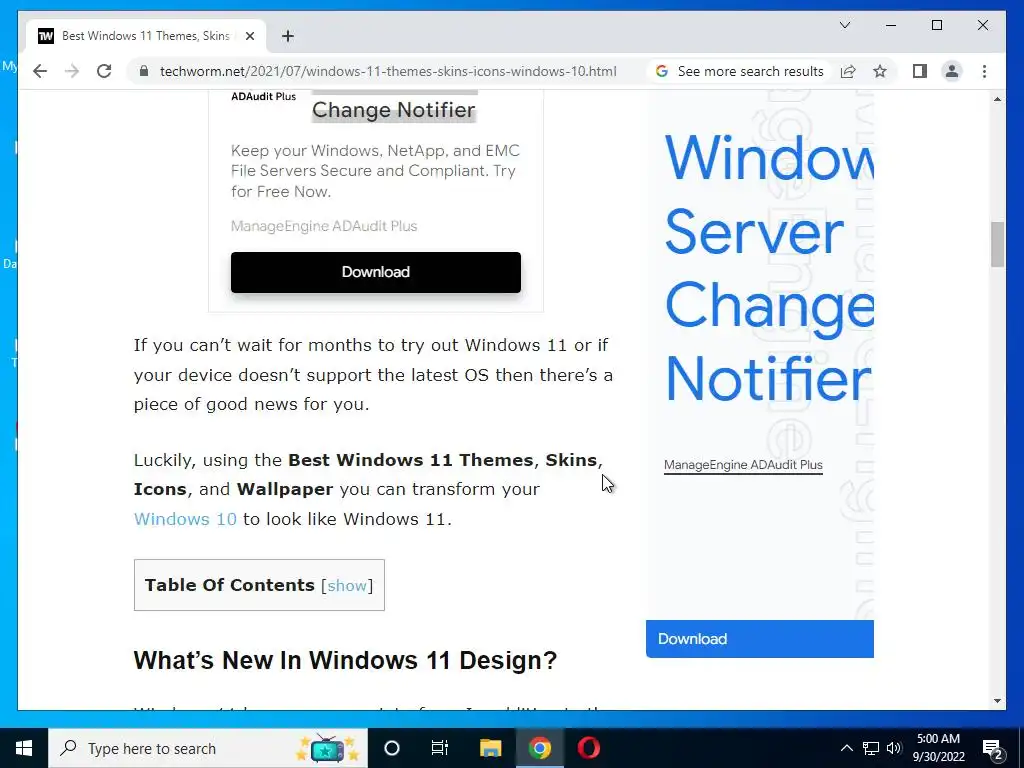This screenshot has width=1024, height=768.
Task: Open network status tray icon
Action: point(871,748)
